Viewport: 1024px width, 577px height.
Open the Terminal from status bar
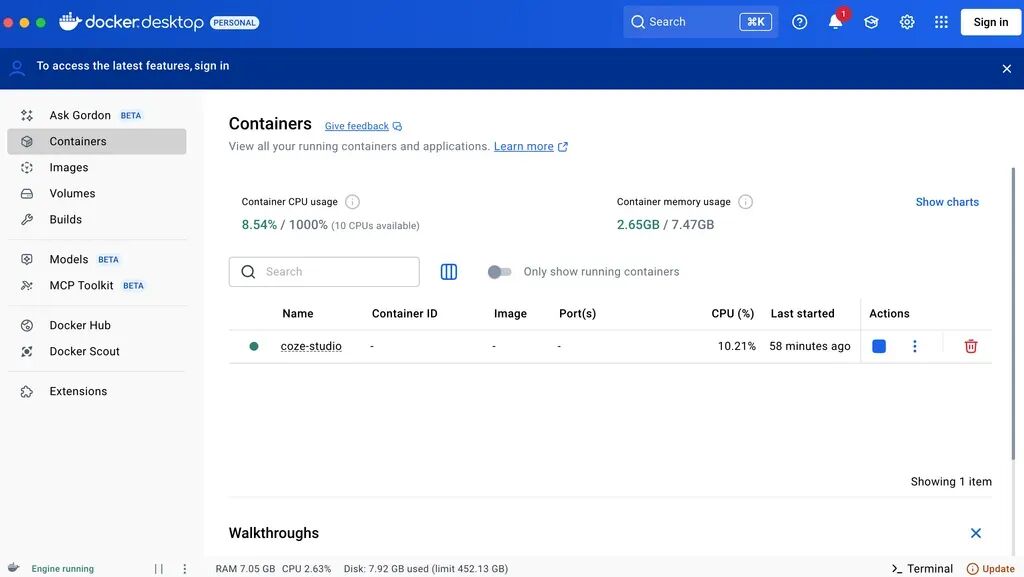point(922,569)
